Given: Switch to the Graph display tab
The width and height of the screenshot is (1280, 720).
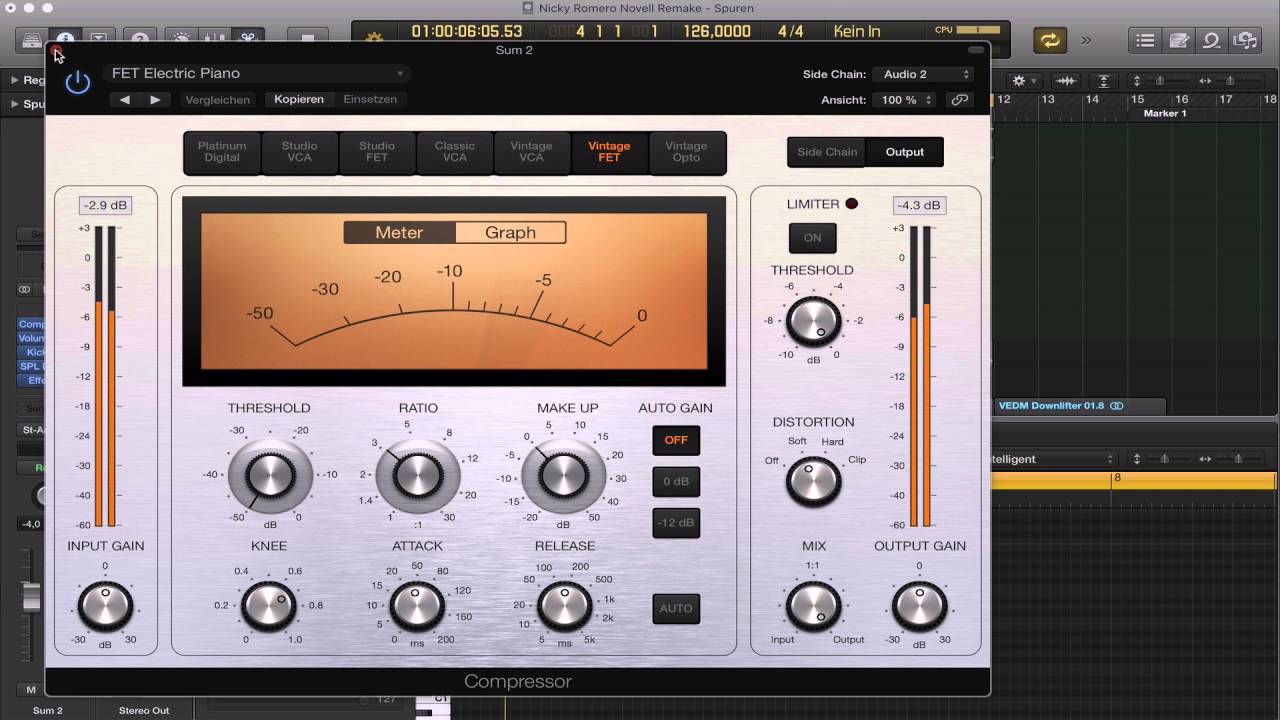Looking at the screenshot, I should click(510, 233).
